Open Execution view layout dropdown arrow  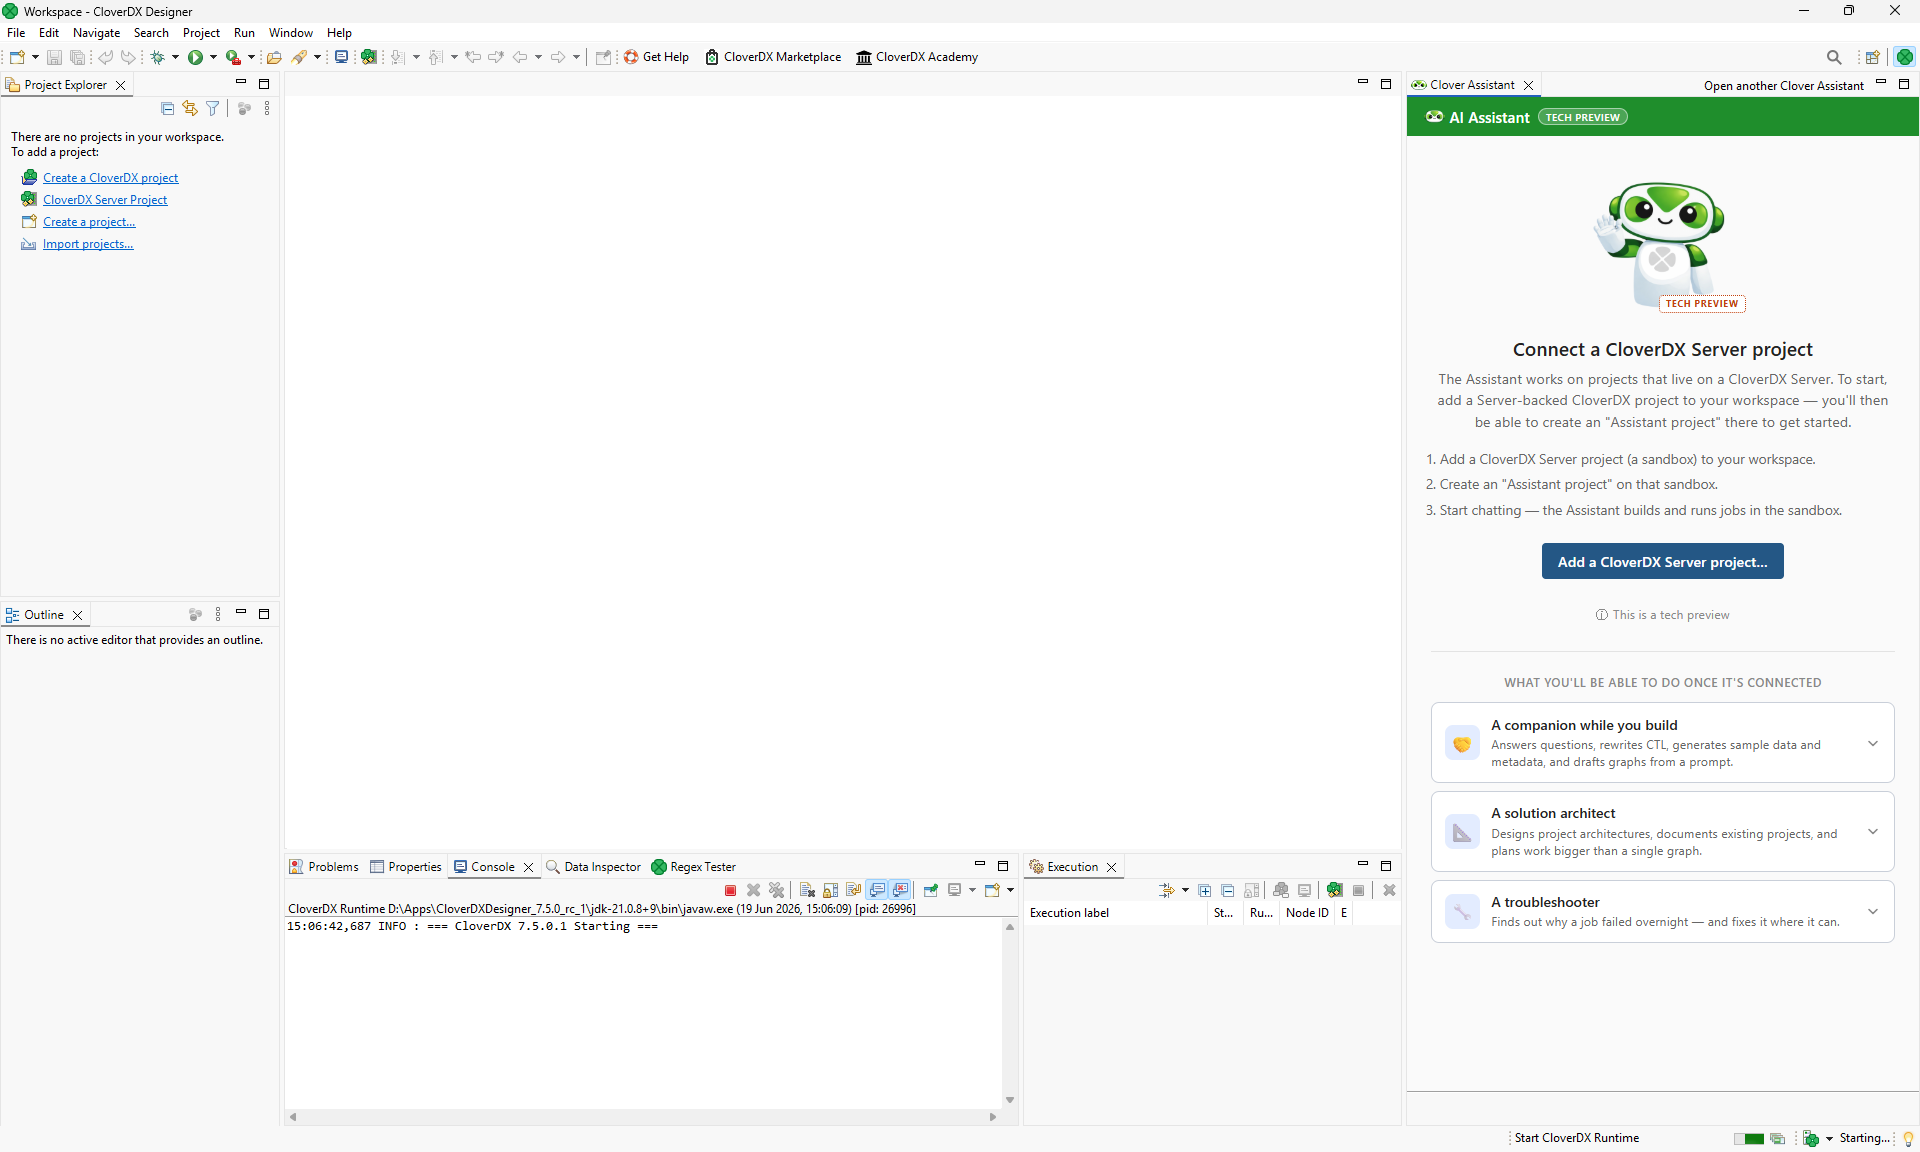coord(1185,890)
